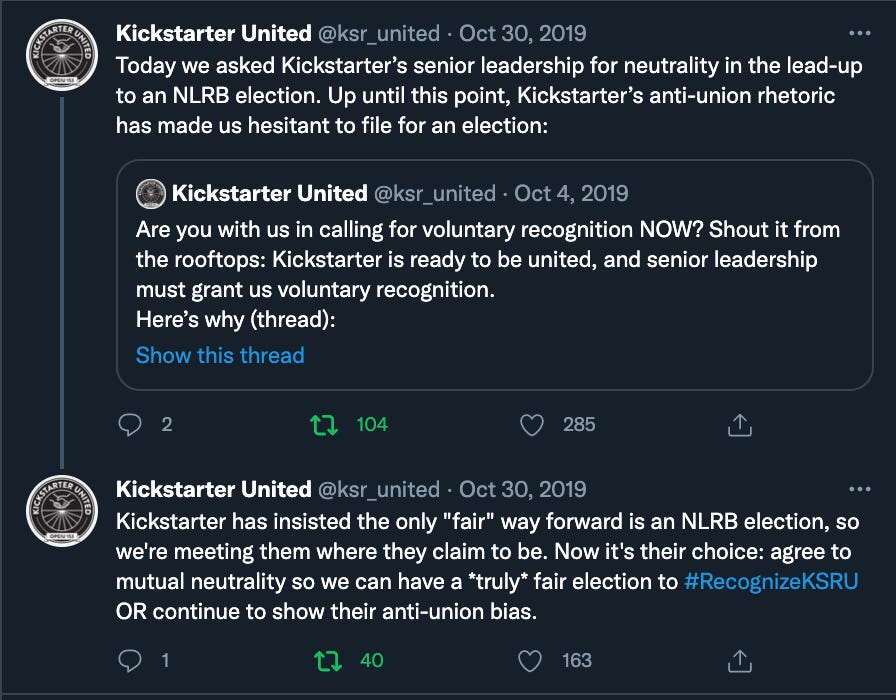Share the first tweet via share icon
The image size is (896, 700).
tap(739, 424)
